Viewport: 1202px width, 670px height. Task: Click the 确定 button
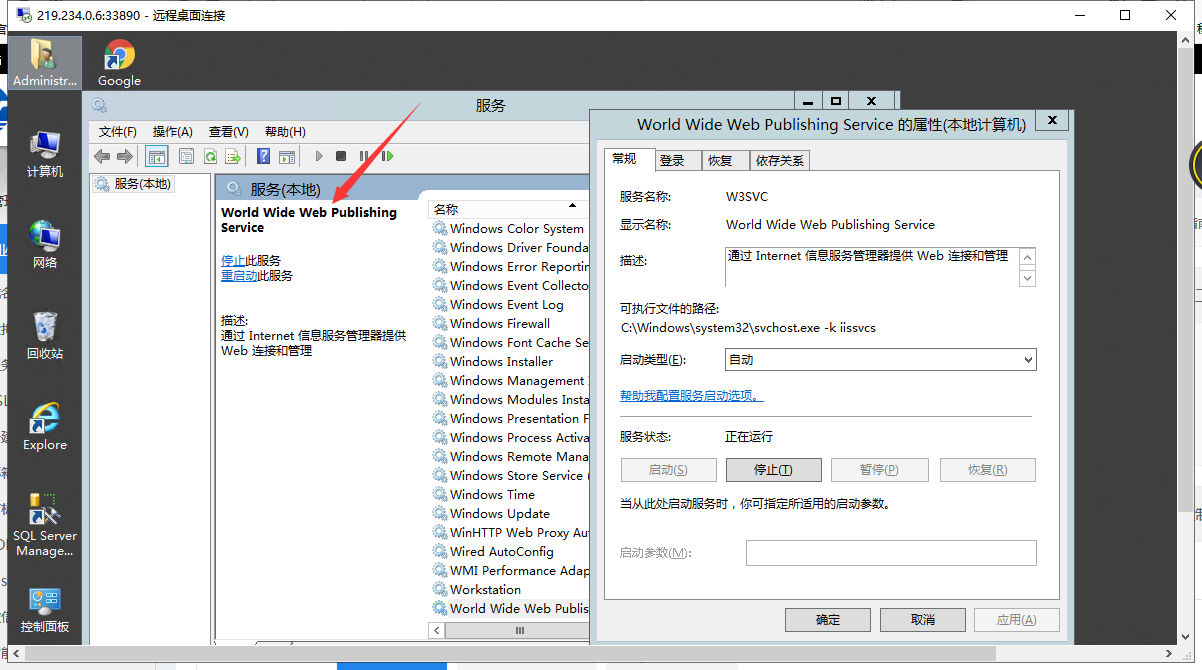tap(828, 620)
